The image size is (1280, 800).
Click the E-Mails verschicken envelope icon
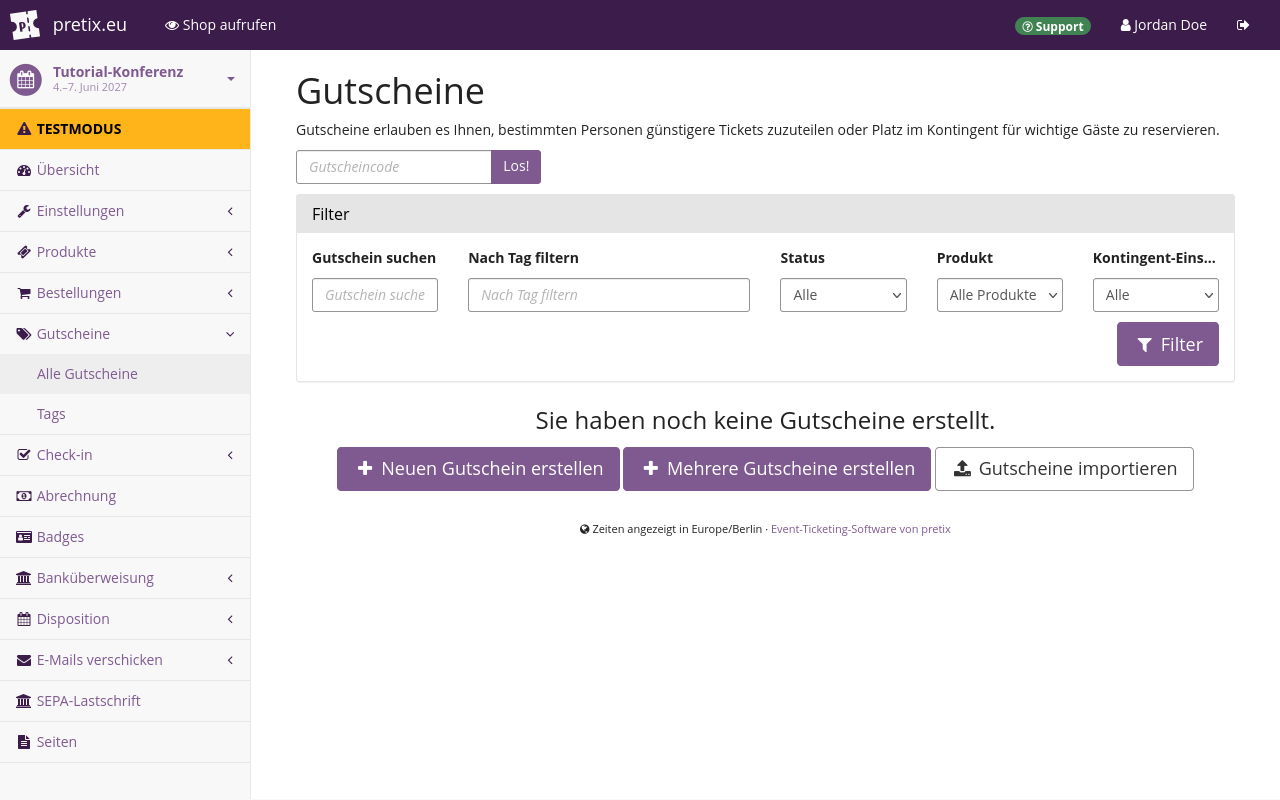24,660
